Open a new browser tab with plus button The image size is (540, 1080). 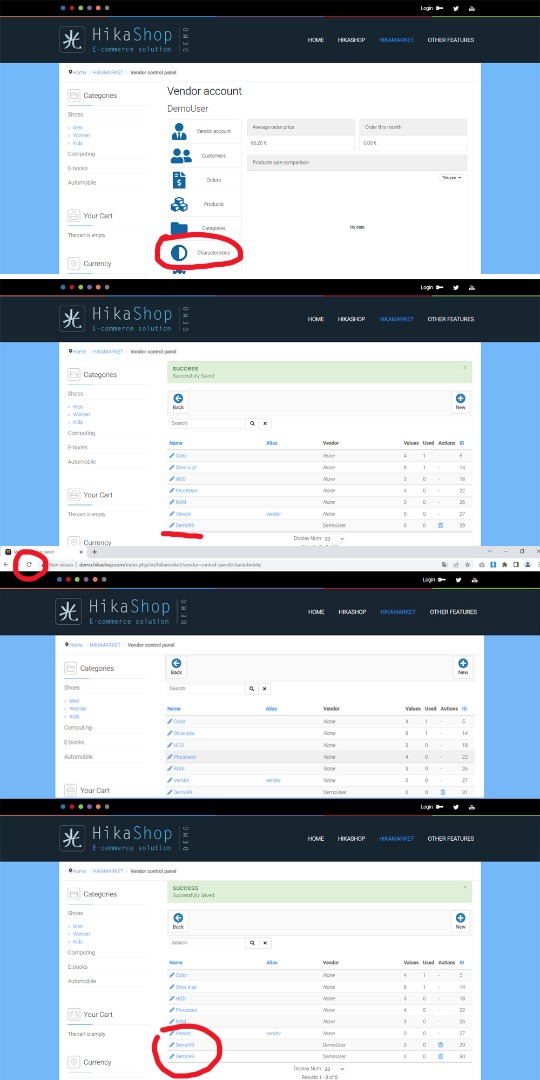[94, 552]
